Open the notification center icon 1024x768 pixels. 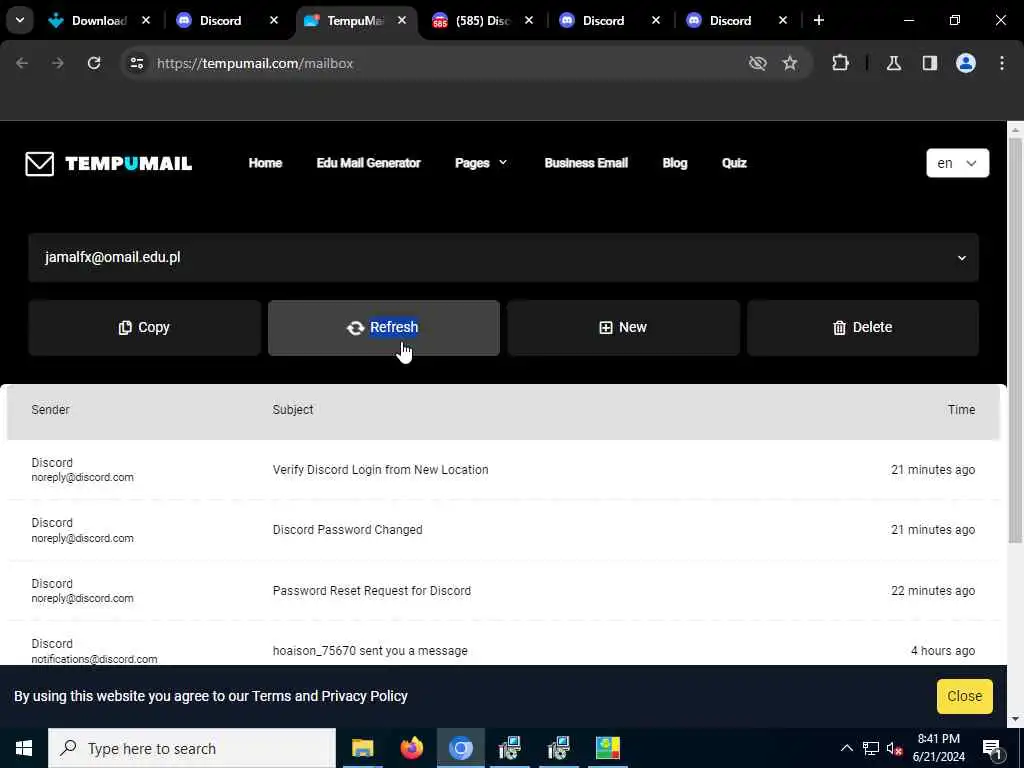point(992,749)
